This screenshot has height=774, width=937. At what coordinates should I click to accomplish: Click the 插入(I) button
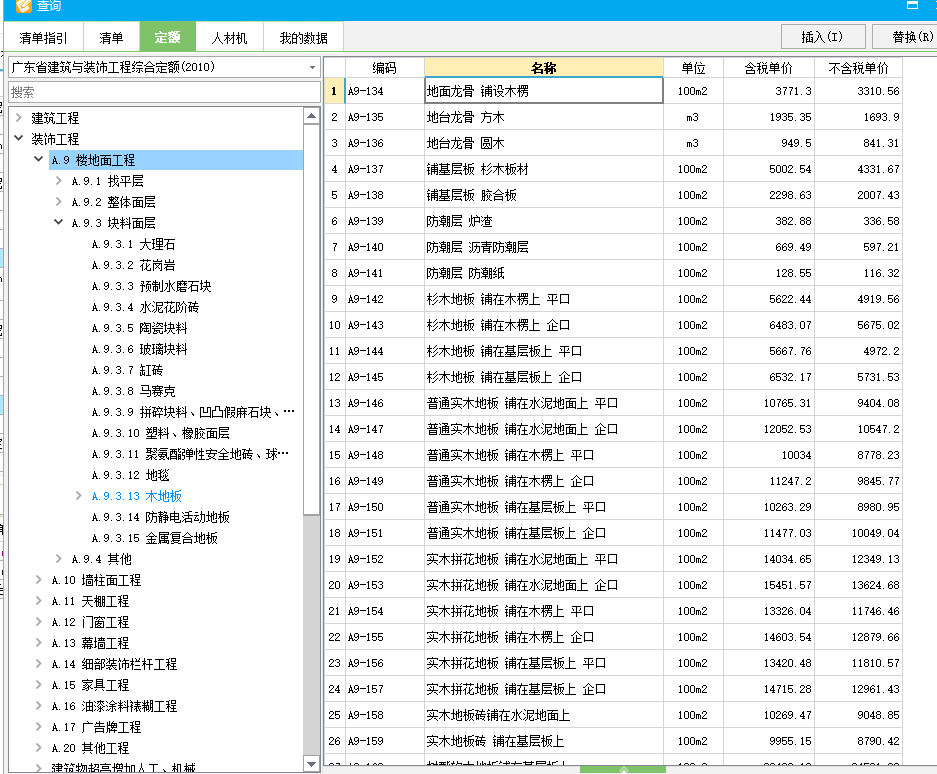(823, 36)
